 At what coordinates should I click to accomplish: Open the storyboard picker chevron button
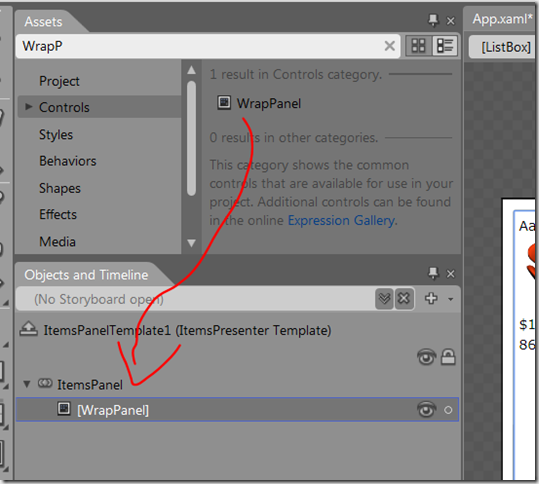click(x=384, y=298)
